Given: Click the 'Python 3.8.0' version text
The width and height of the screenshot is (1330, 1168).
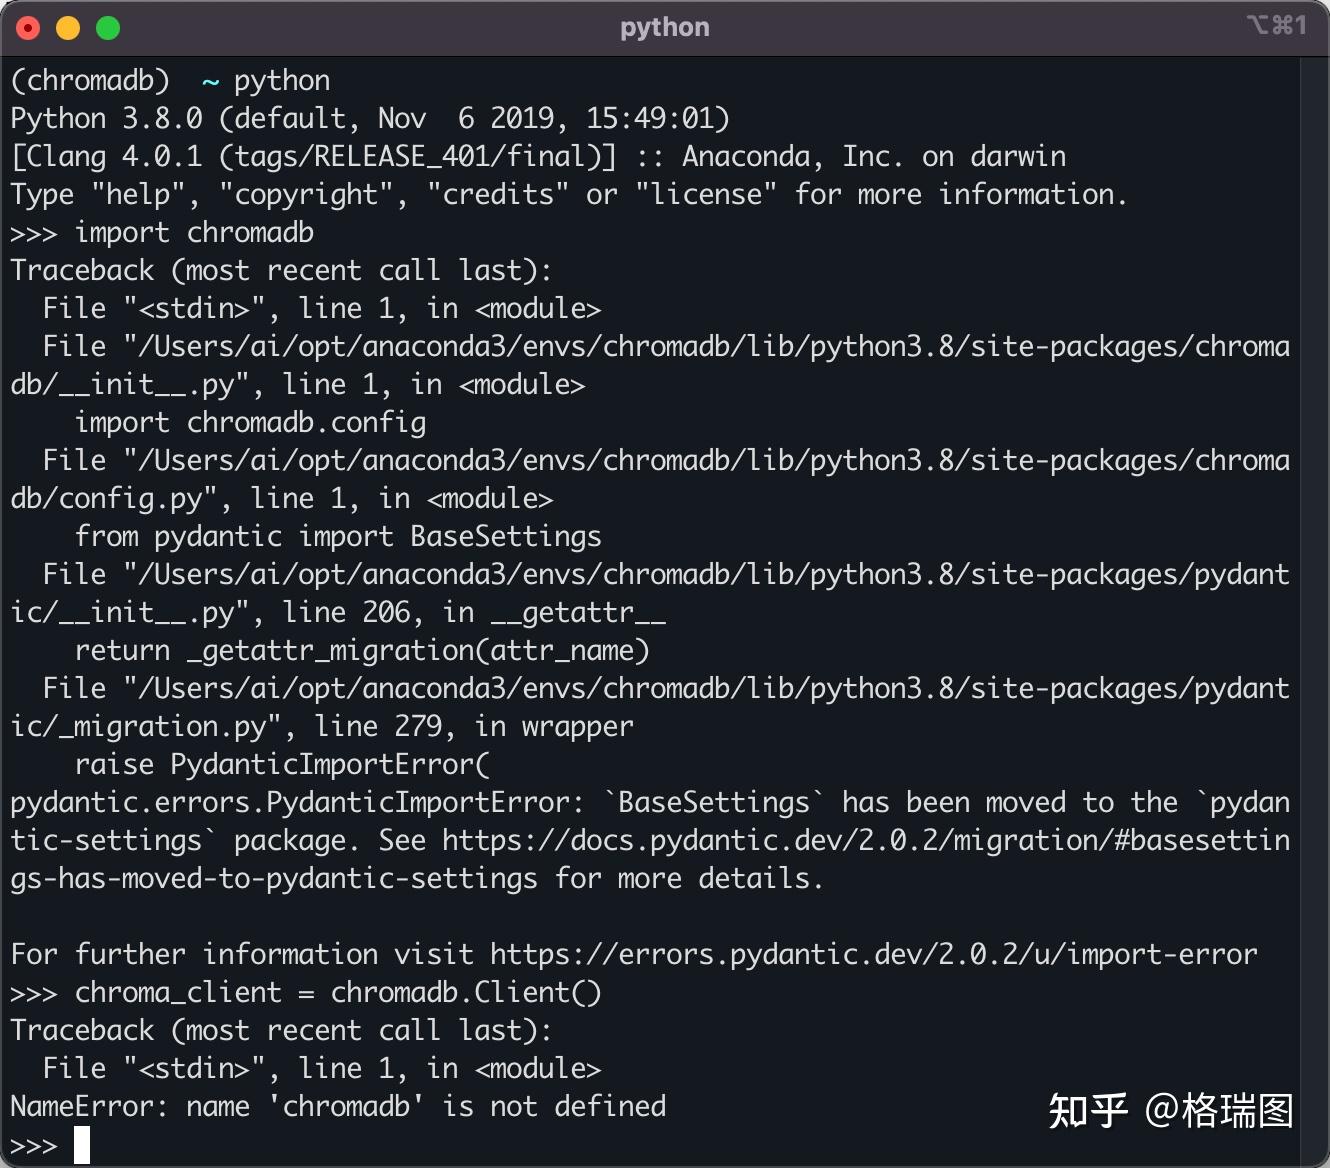Looking at the screenshot, I should point(107,119).
